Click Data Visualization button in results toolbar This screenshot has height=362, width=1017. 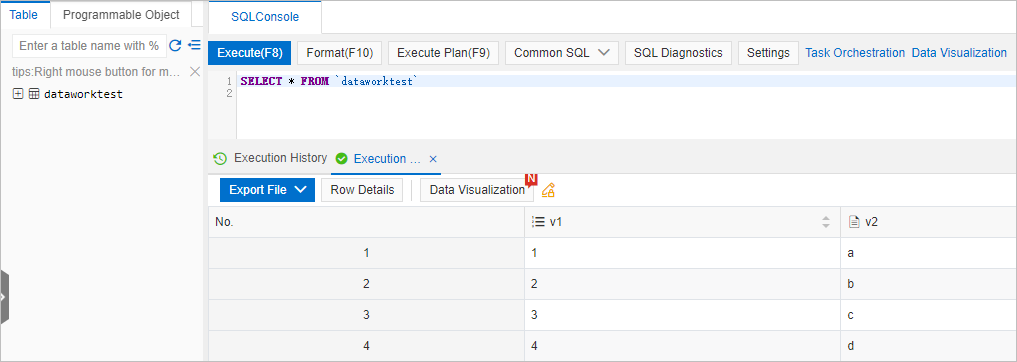(x=477, y=190)
